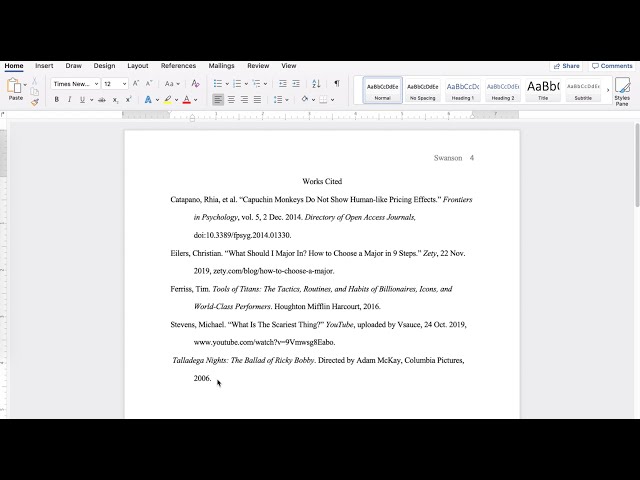Click the Works Cited heading

click(x=322, y=181)
